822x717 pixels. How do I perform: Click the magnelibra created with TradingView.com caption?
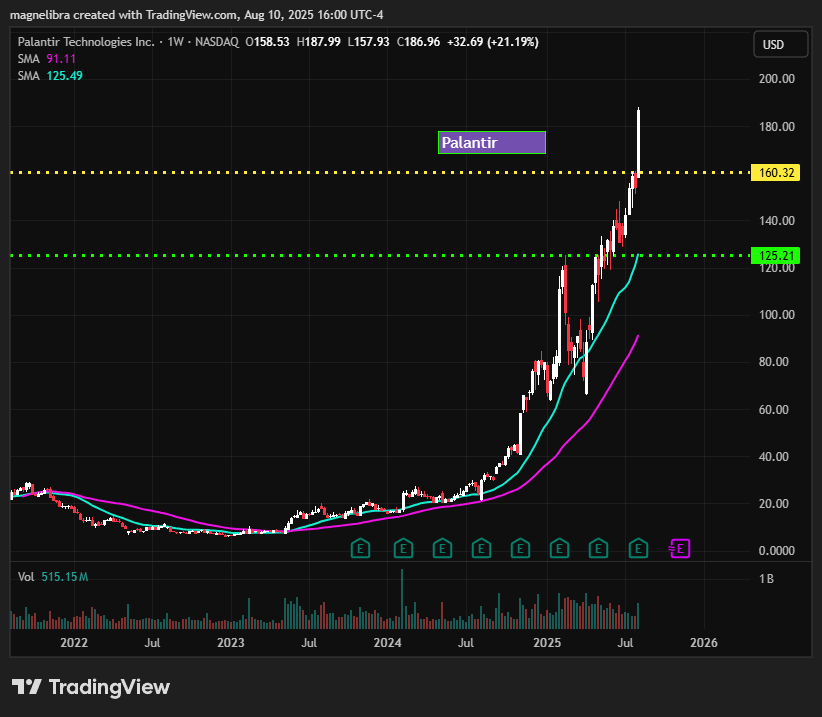(197, 15)
